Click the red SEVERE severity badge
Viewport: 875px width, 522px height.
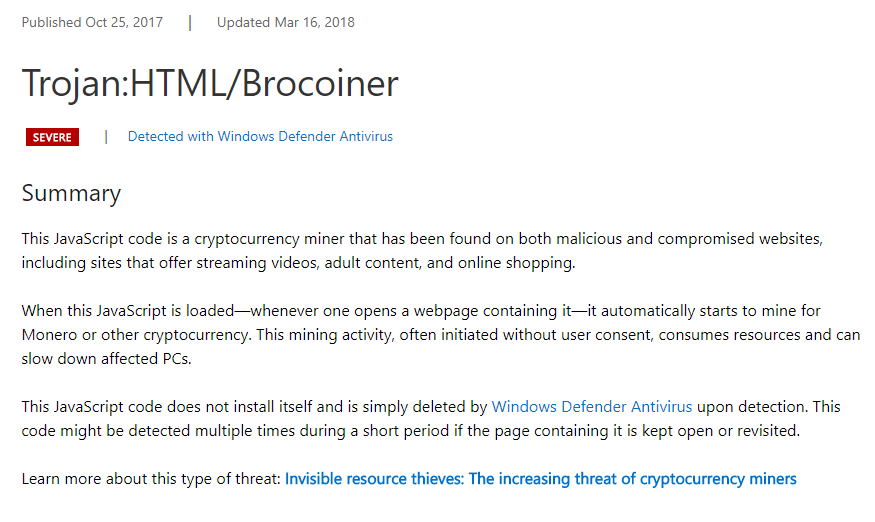[52, 137]
